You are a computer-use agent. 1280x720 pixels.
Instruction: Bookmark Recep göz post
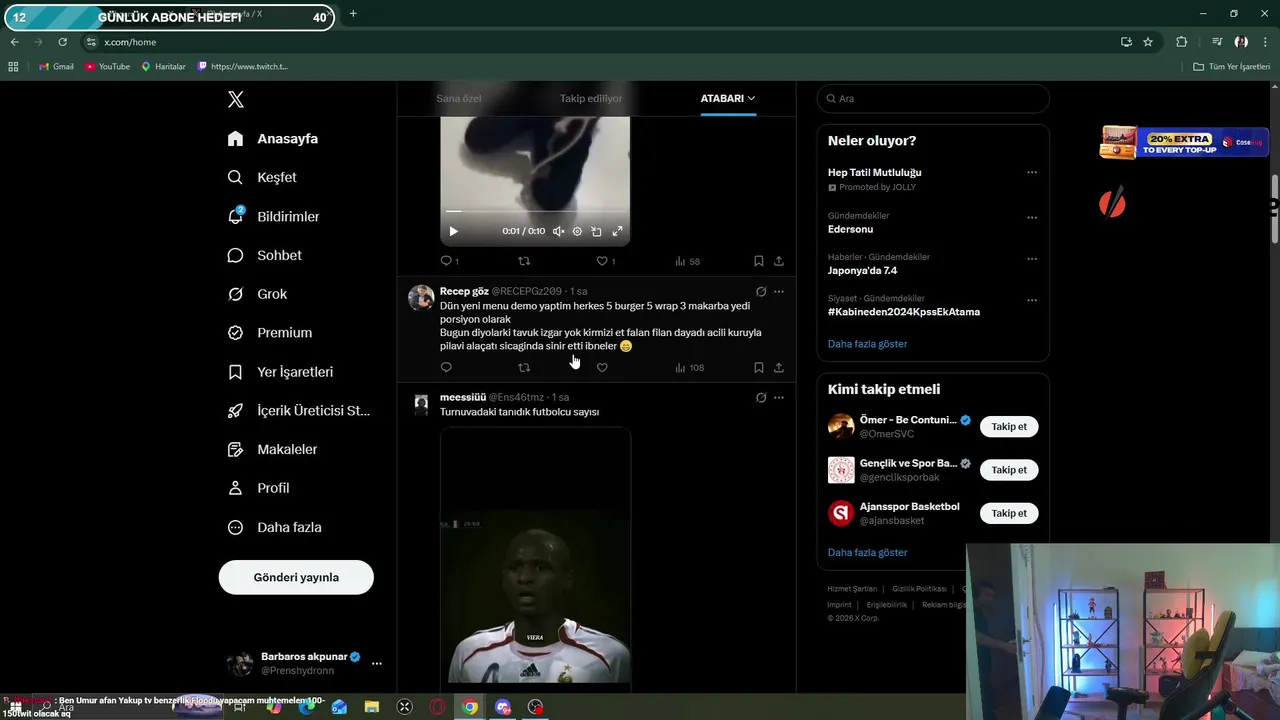[758, 367]
